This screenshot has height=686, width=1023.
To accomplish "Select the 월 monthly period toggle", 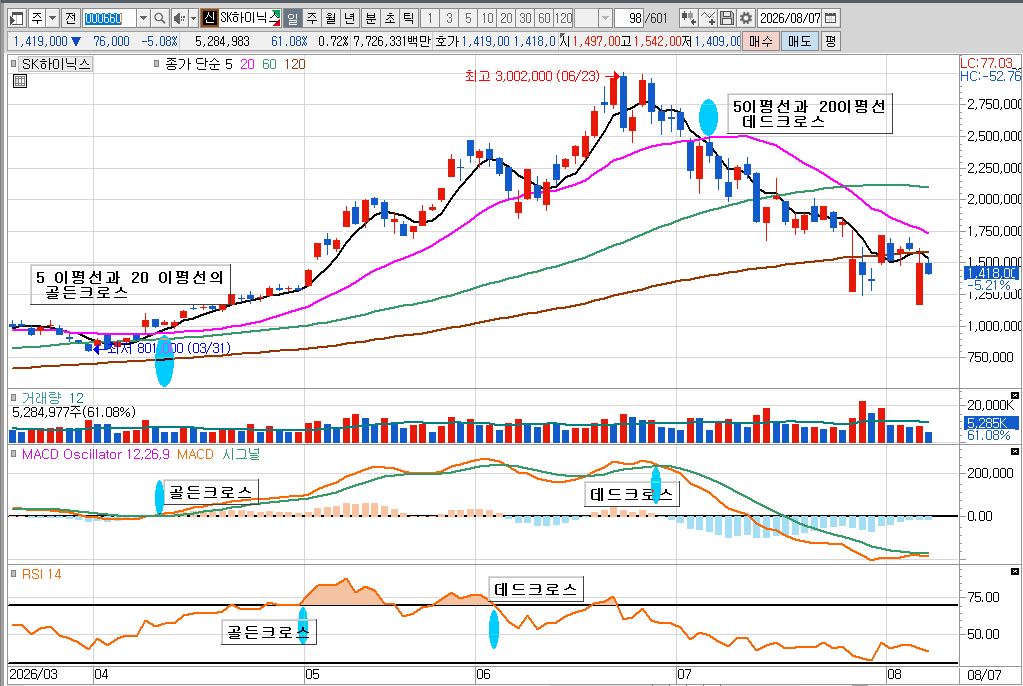I will click(x=331, y=18).
